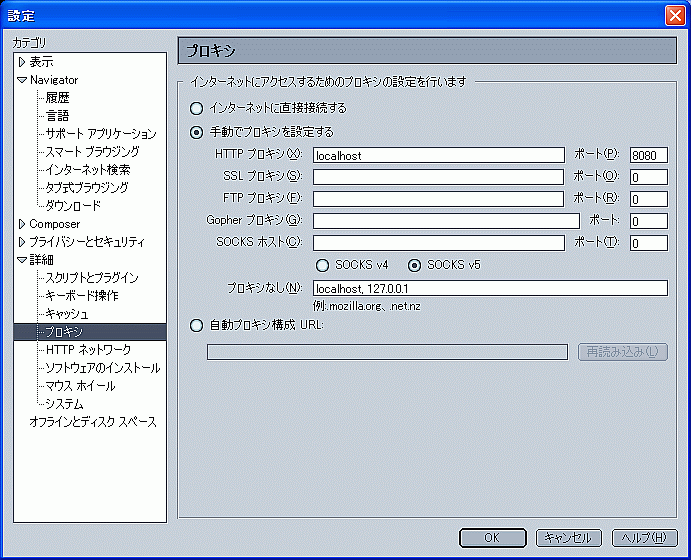
Task: Collapse the 詳細 category
Action: pyautogui.click(x=22, y=260)
